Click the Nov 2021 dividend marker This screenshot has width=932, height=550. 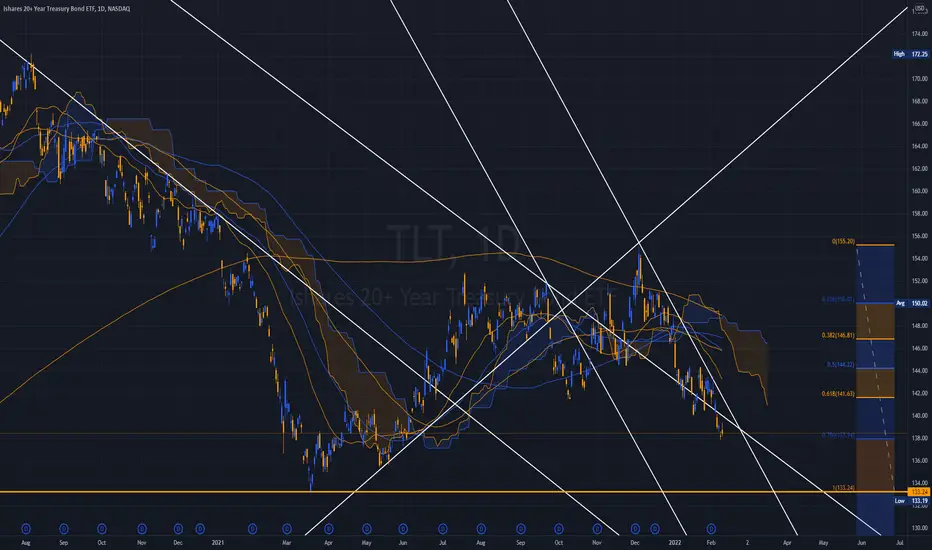point(597,529)
